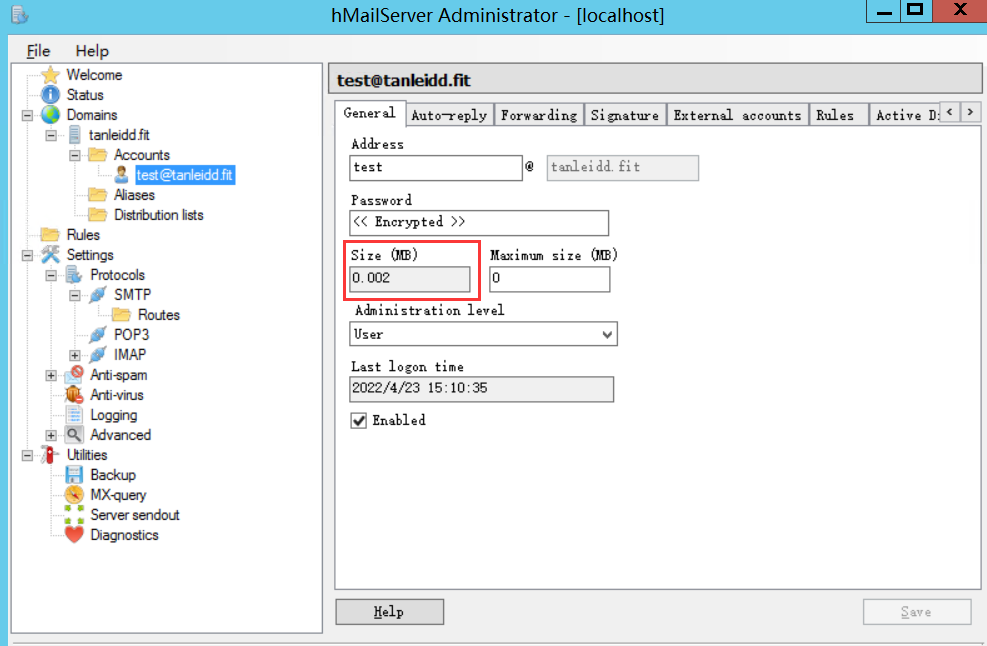Click the Last logon time field
Image resolution: width=987 pixels, height=646 pixels.
click(x=482, y=388)
